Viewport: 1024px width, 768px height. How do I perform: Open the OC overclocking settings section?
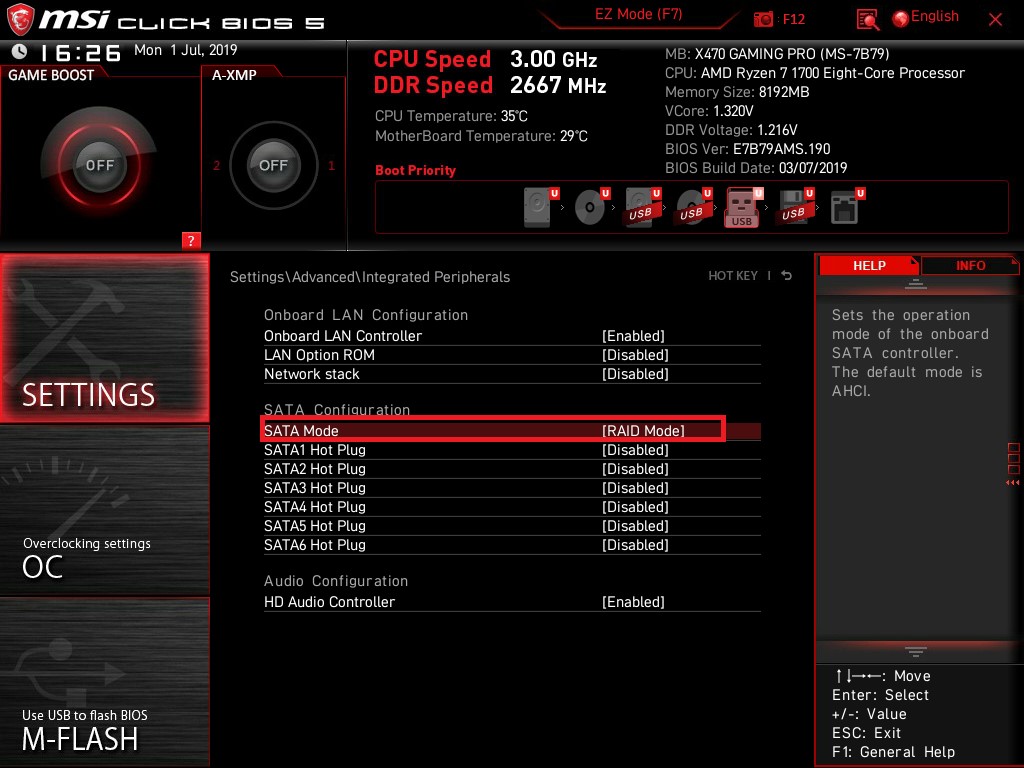[105, 557]
